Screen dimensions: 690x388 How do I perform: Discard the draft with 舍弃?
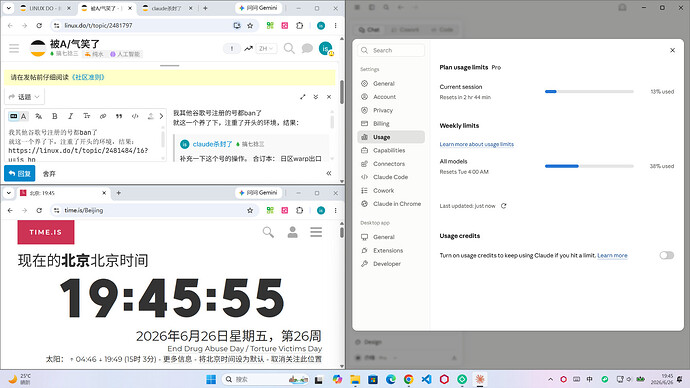point(49,174)
